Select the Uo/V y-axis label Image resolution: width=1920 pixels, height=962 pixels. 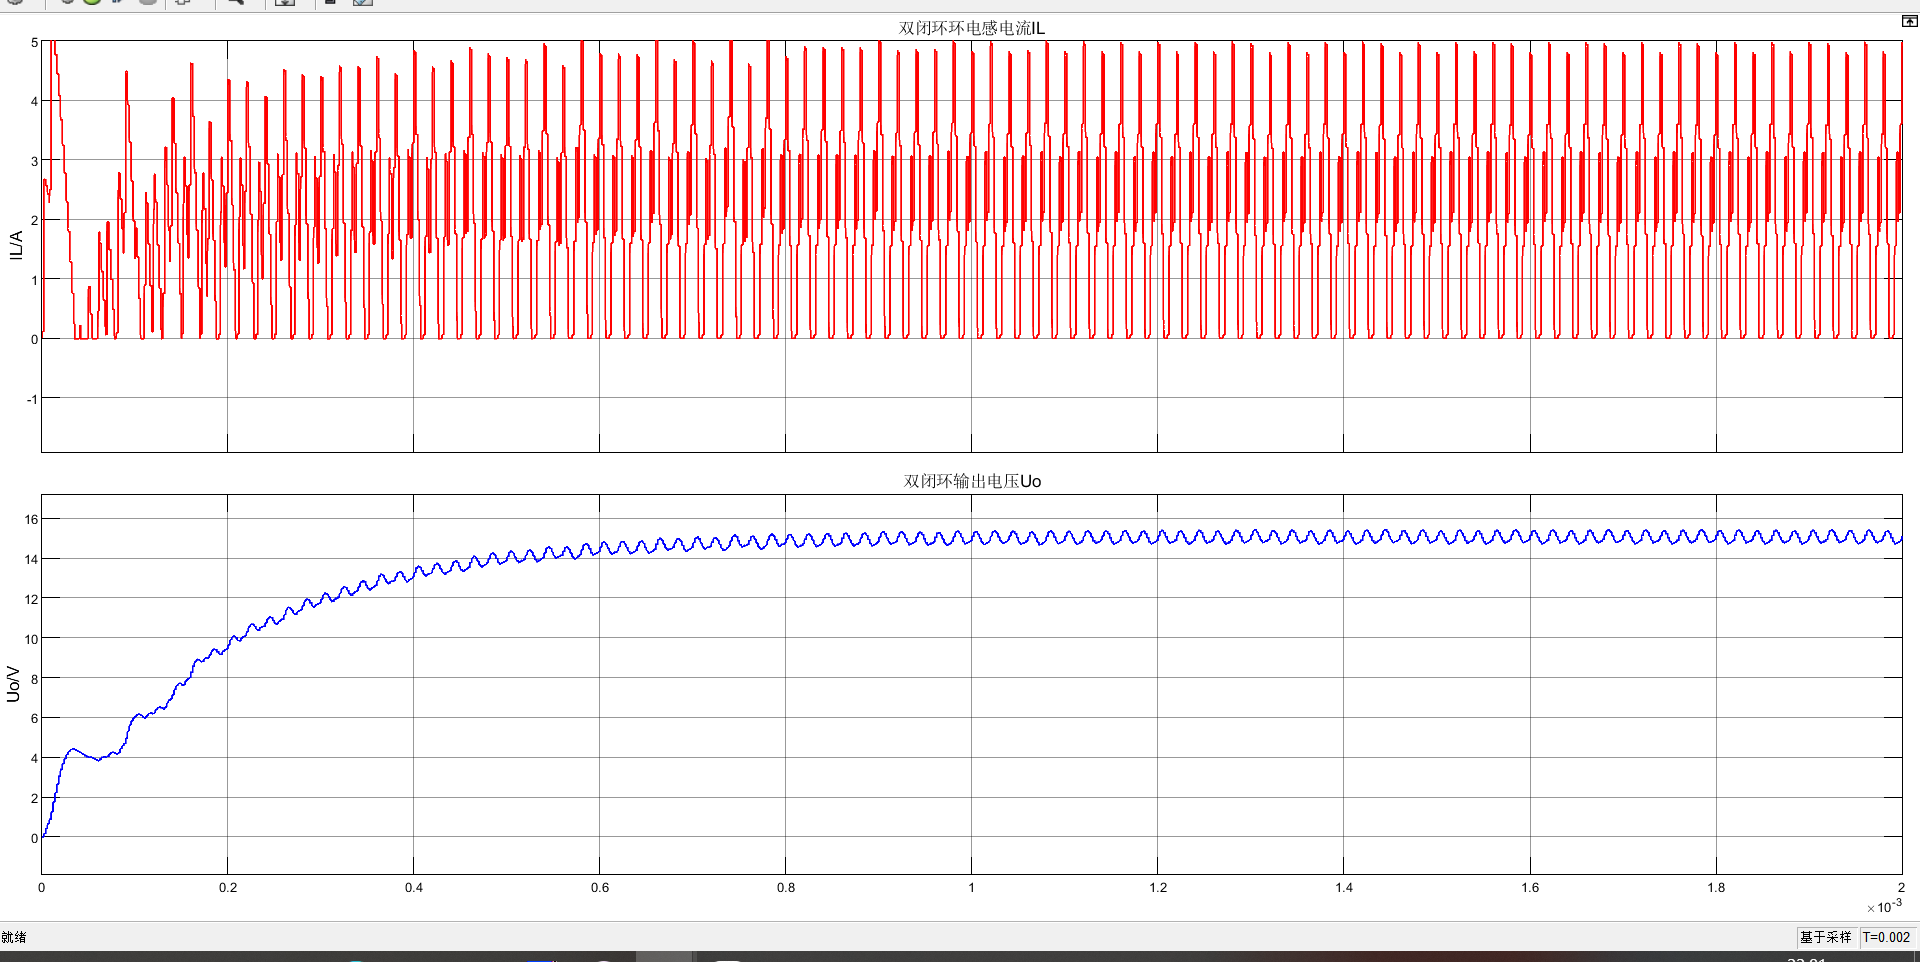14,684
